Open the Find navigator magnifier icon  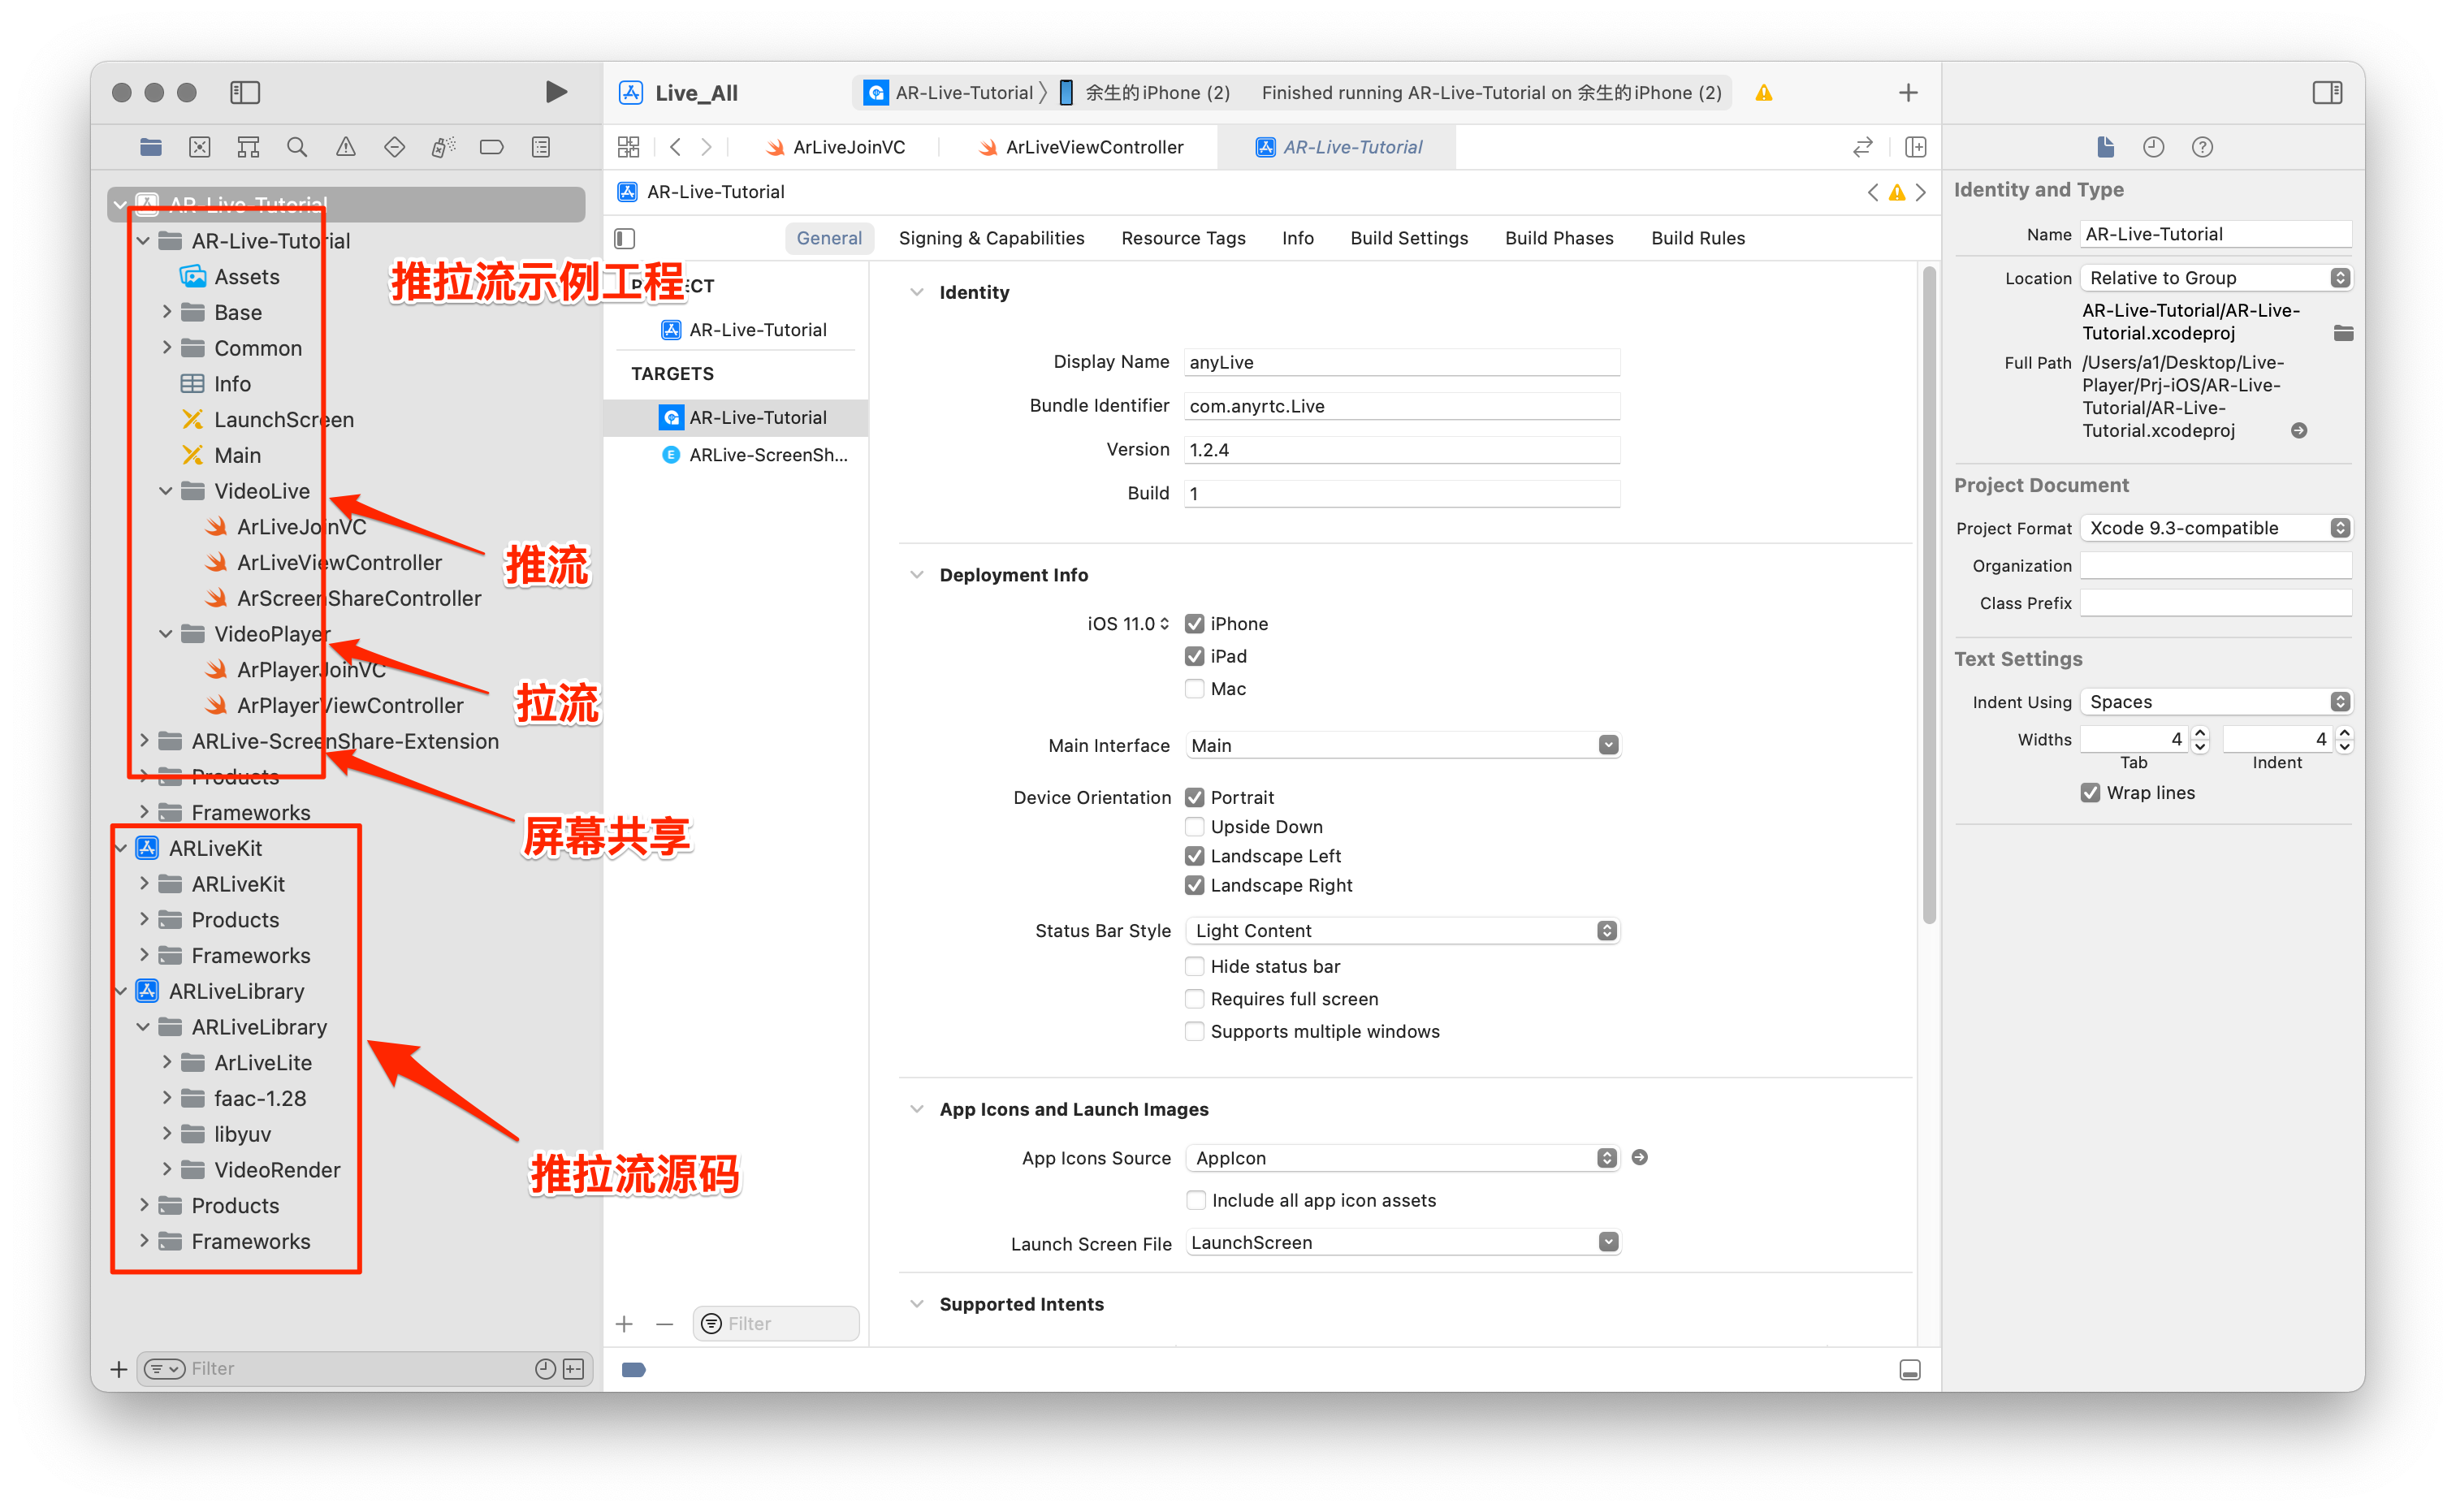click(297, 147)
